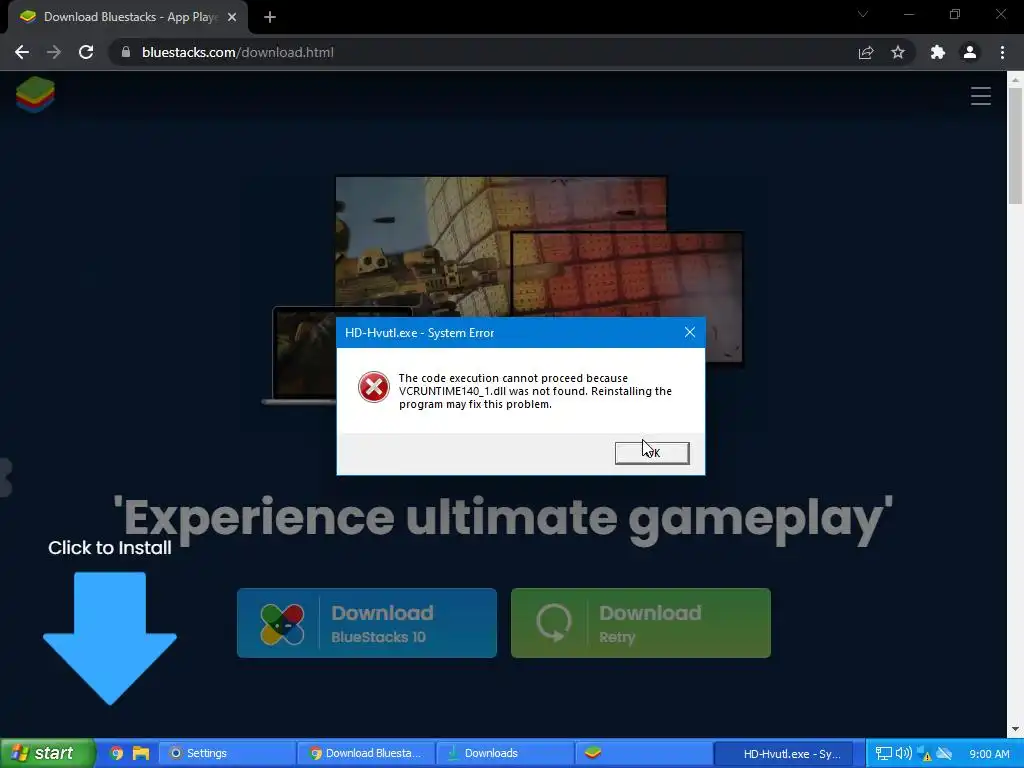1024x768 pixels.
Task: Open Chrome profile avatar icon
Action: tap(970, 52)
